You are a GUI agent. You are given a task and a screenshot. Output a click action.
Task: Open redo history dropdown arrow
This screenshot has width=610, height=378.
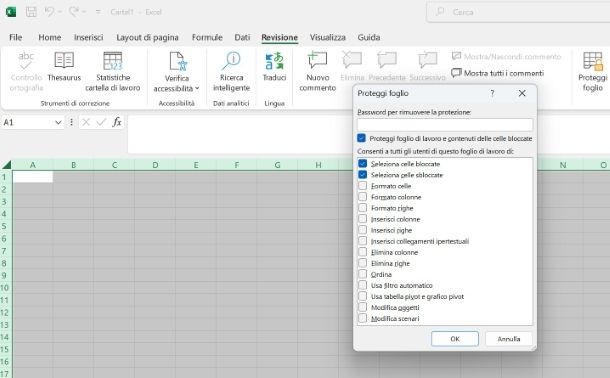84,12
